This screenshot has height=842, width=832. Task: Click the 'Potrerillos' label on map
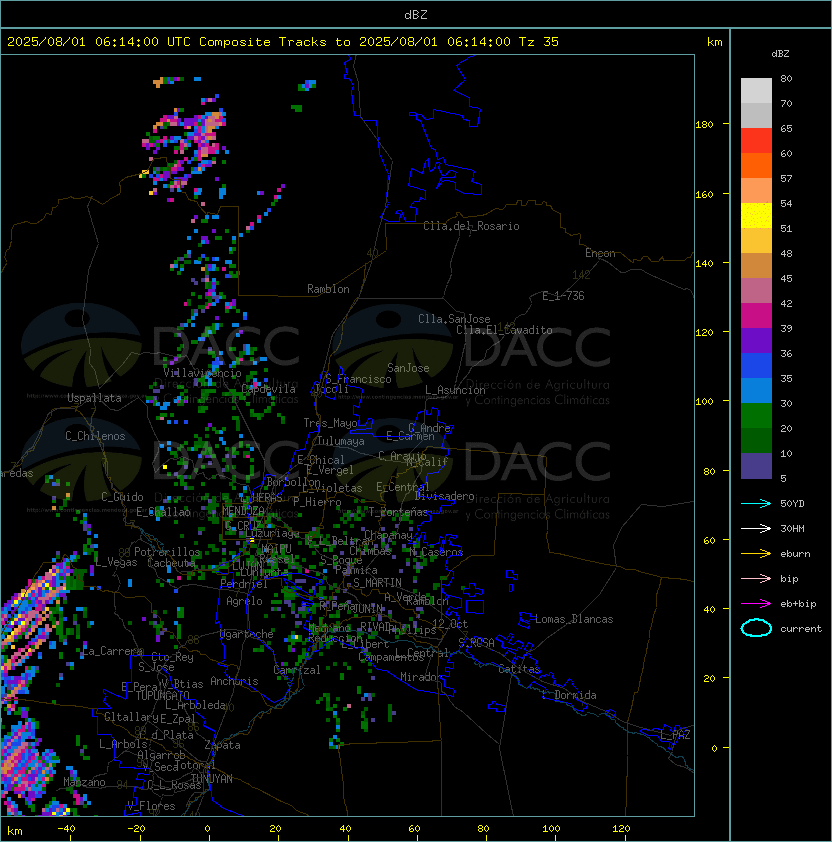[167, 552]
